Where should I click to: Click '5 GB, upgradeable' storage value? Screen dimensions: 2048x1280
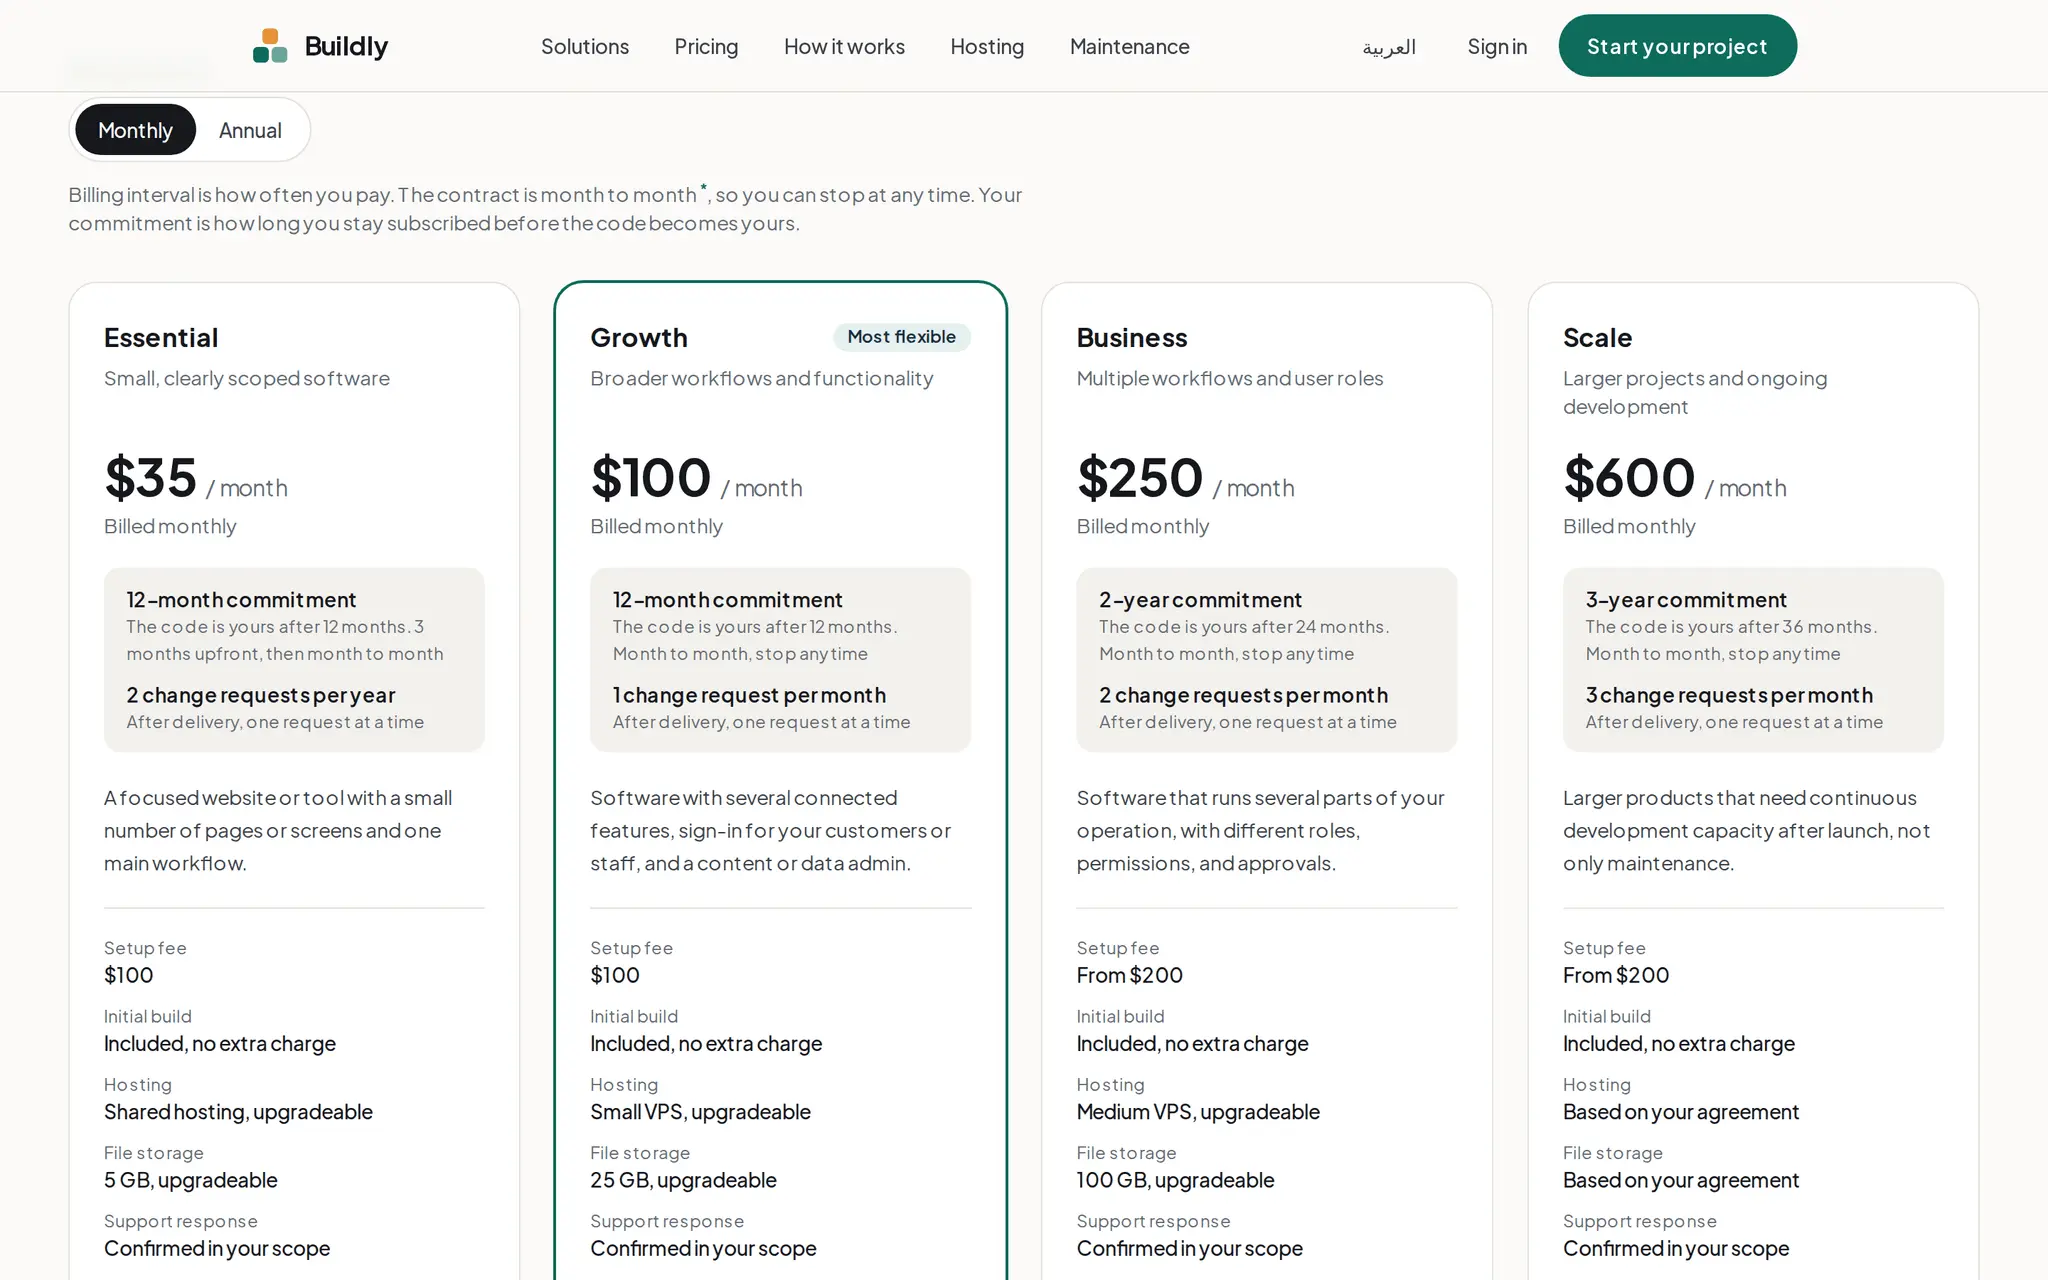click(x=191, y=1180)
